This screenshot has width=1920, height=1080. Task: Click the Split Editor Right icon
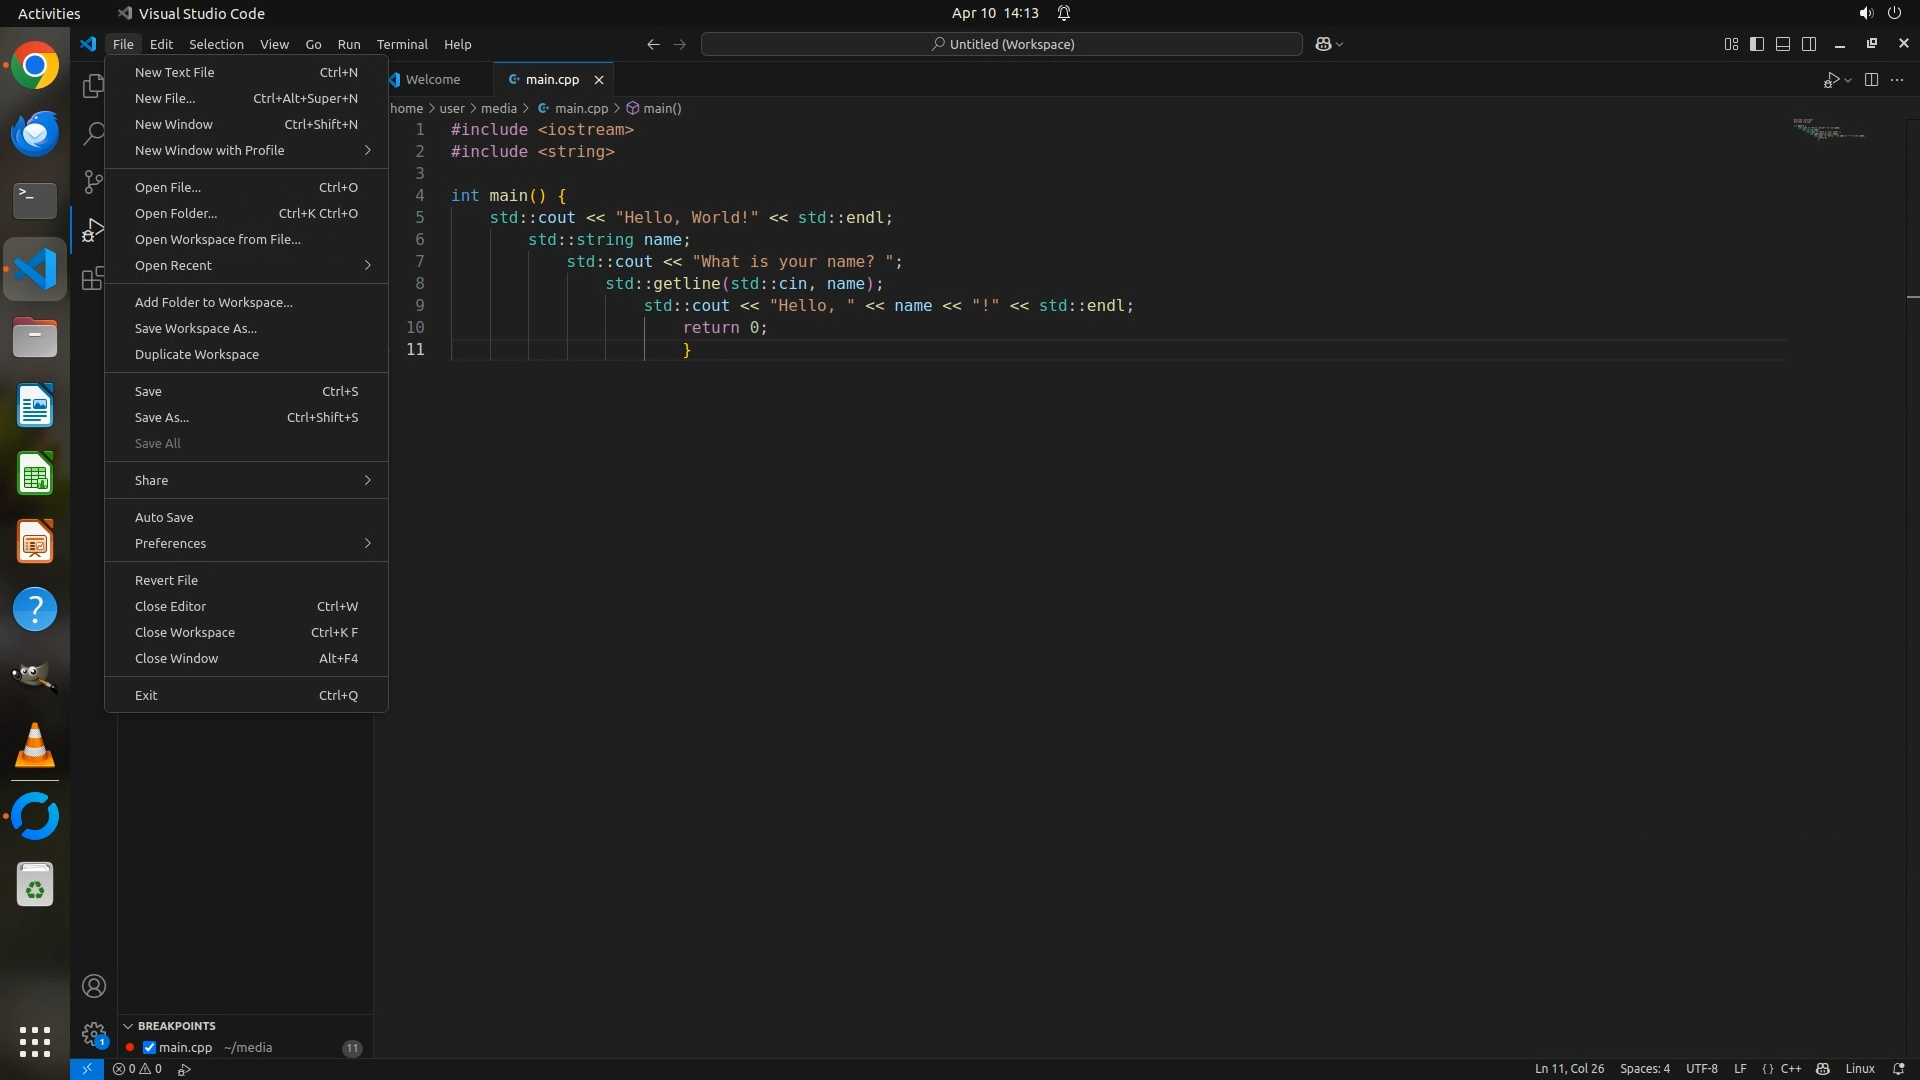click(1871, 80)
